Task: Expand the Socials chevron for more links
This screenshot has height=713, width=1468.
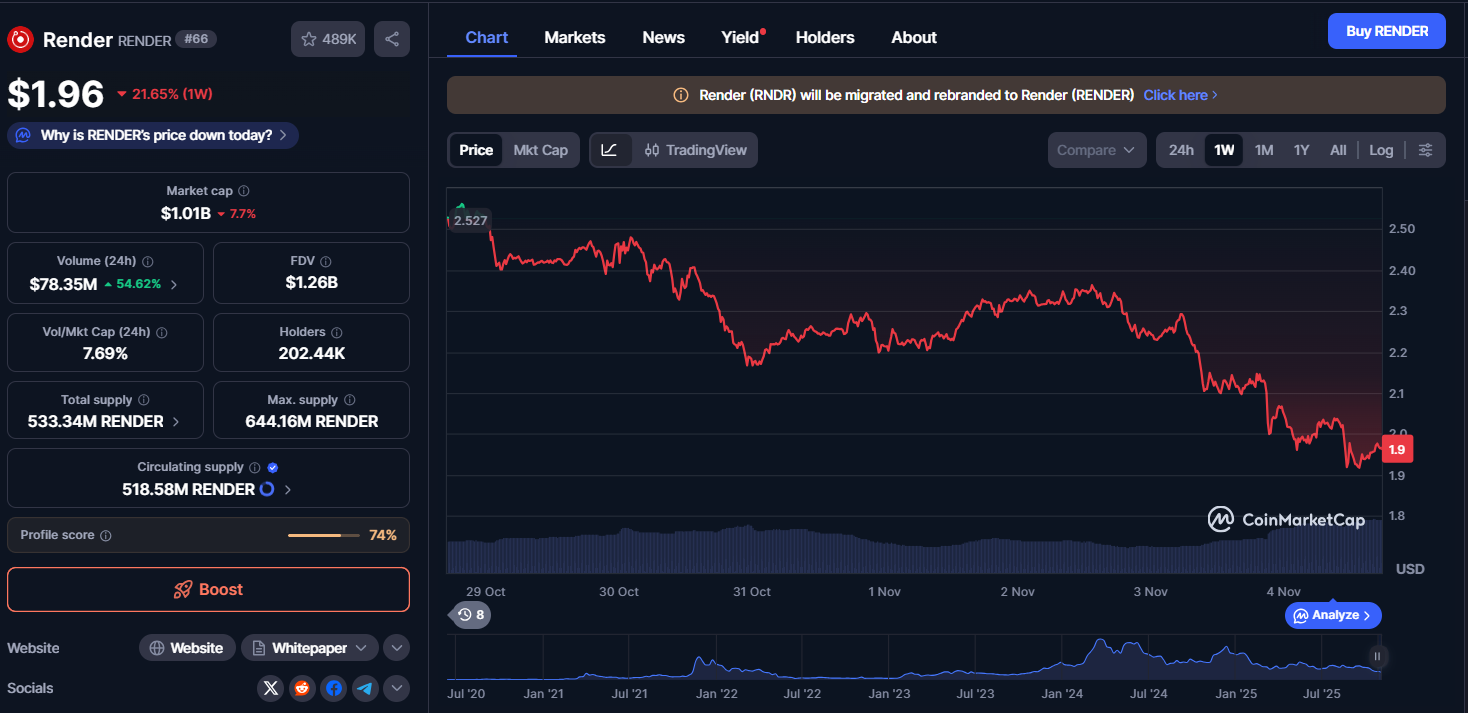Action: pyautogui.click(x=396, y=688)
